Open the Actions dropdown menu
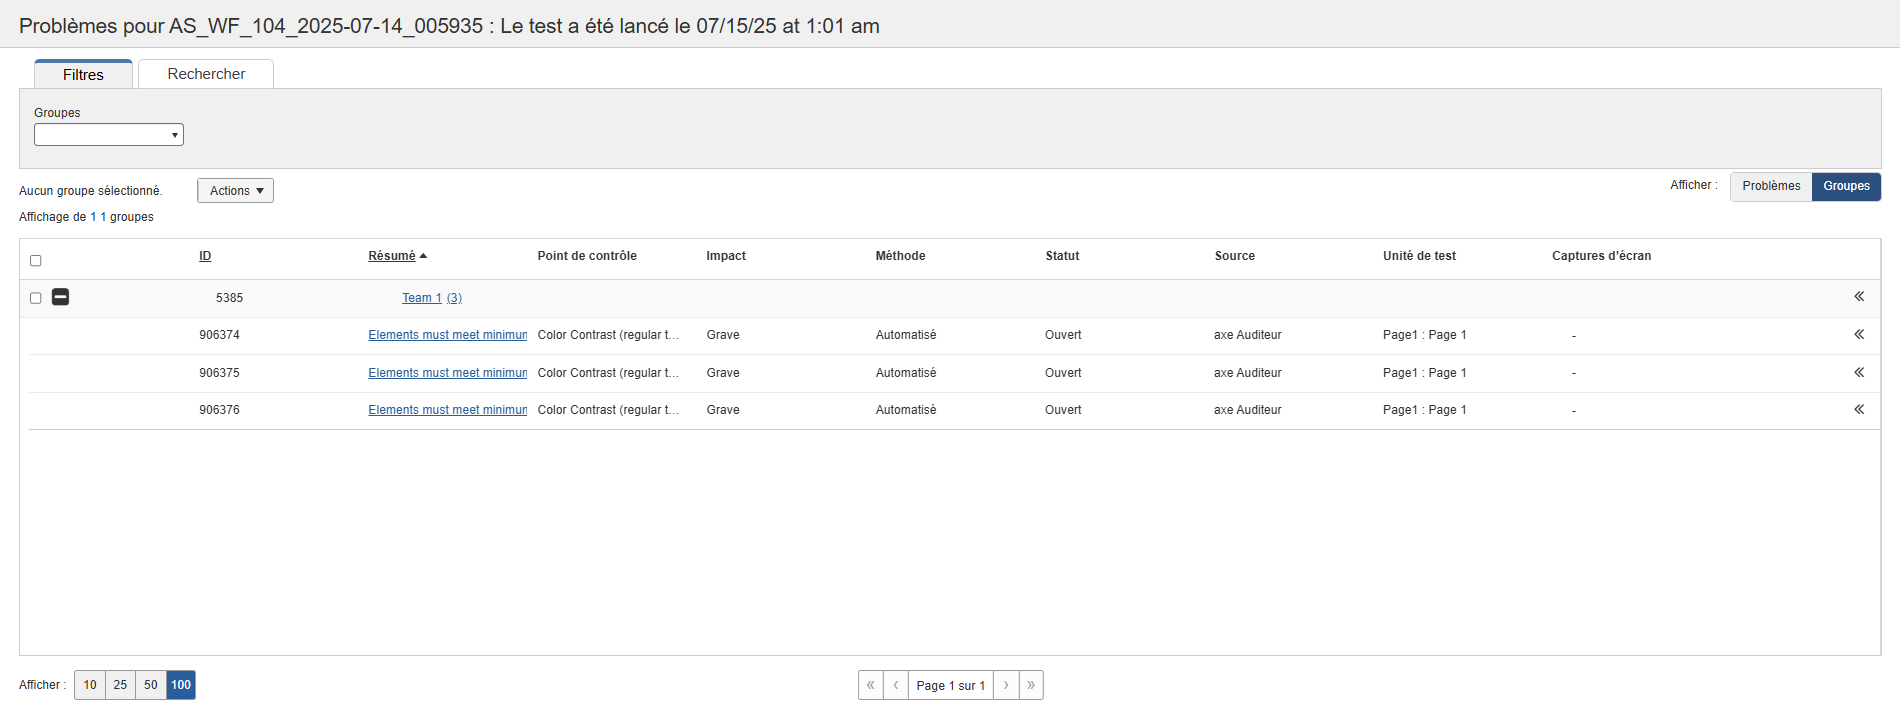1900x715 pixels. (235, 191)
